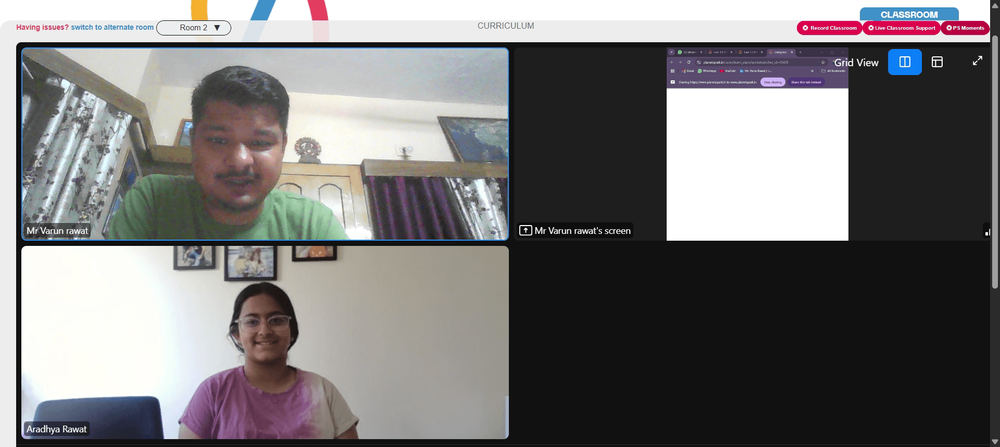The image size is (1000, 447).
Task: Click the Mr Varun rawat name label
Action: click(x=57, y=231)
